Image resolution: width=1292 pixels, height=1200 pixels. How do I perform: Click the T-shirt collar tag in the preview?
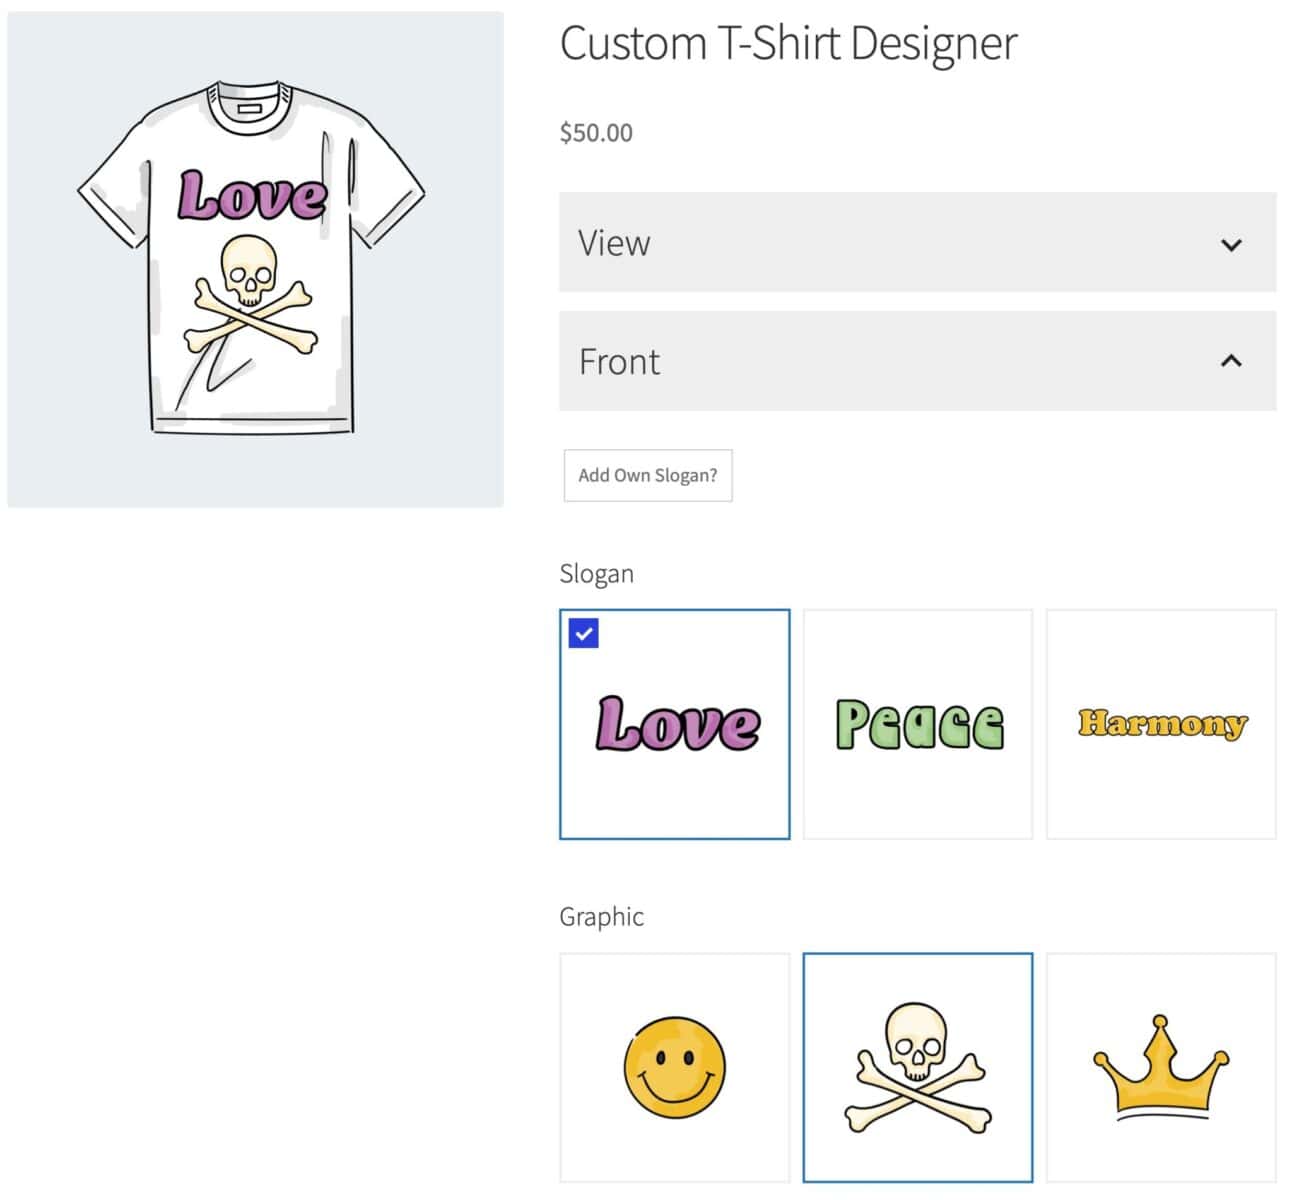click(x=249, y=108)
